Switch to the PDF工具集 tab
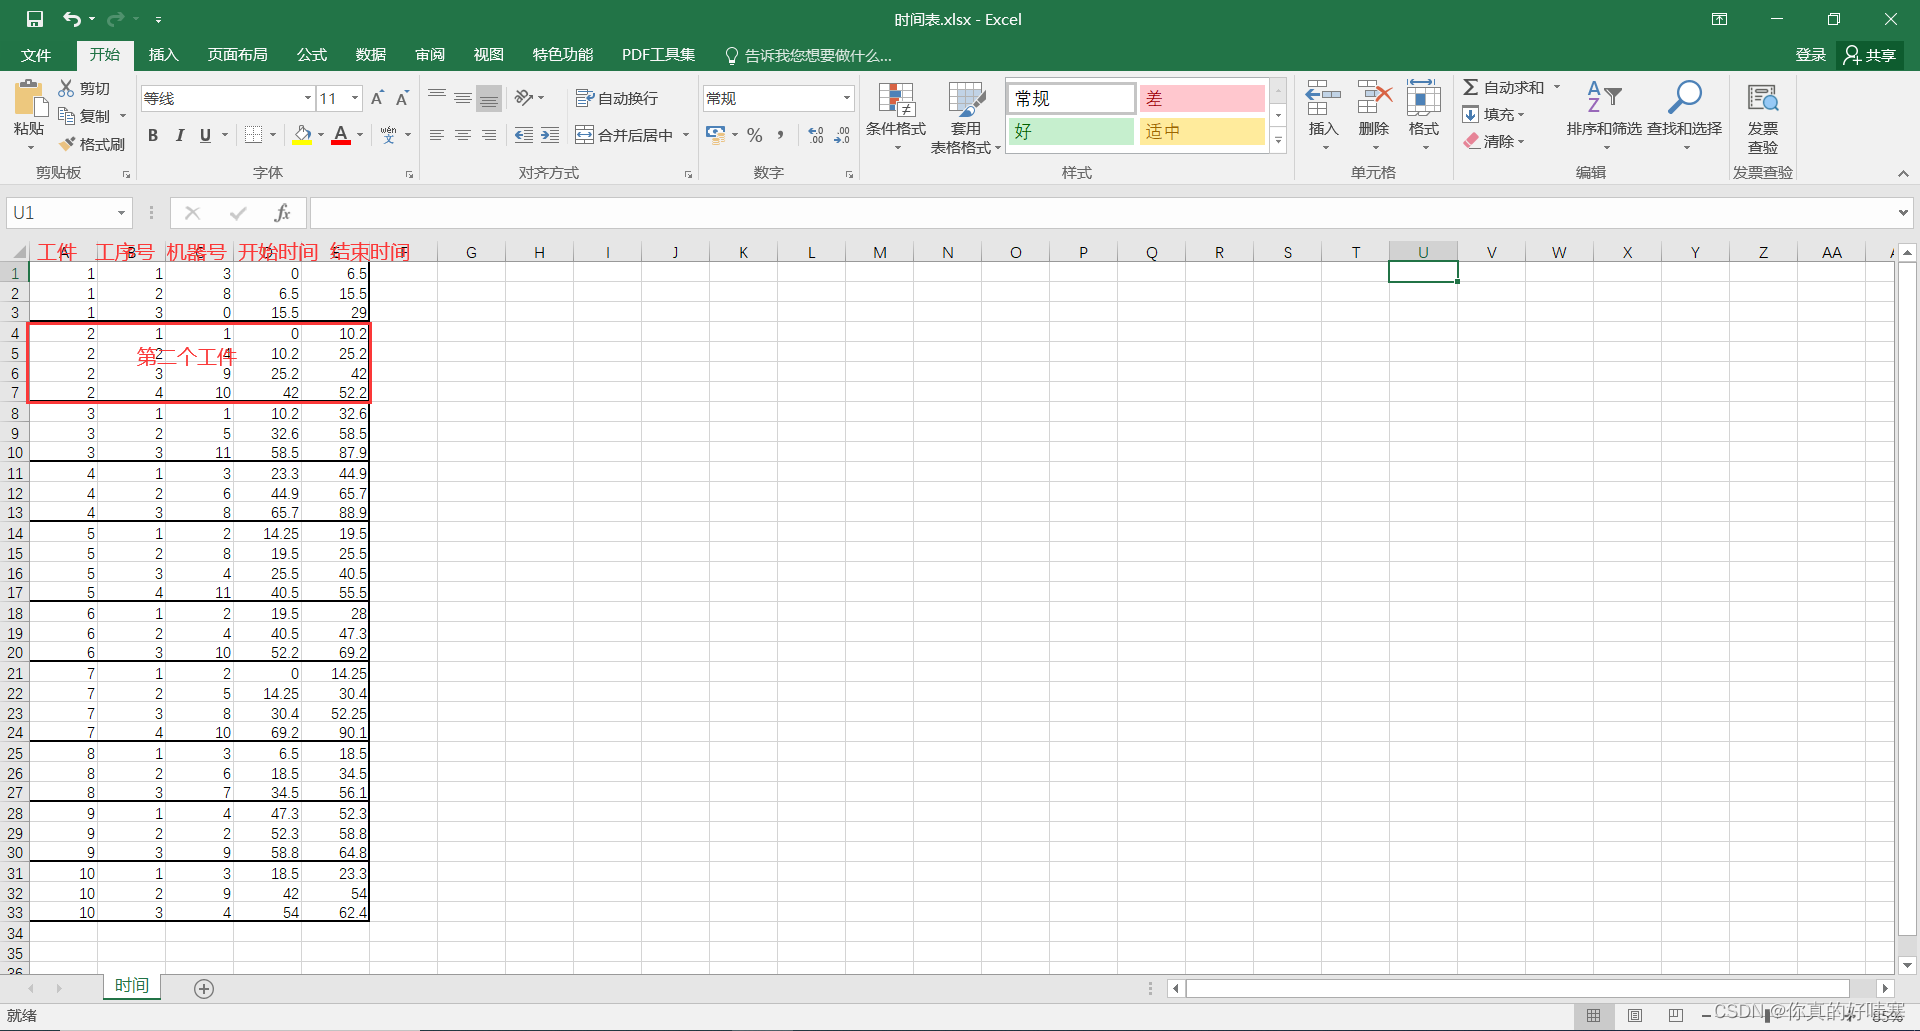 click(658, 55)
